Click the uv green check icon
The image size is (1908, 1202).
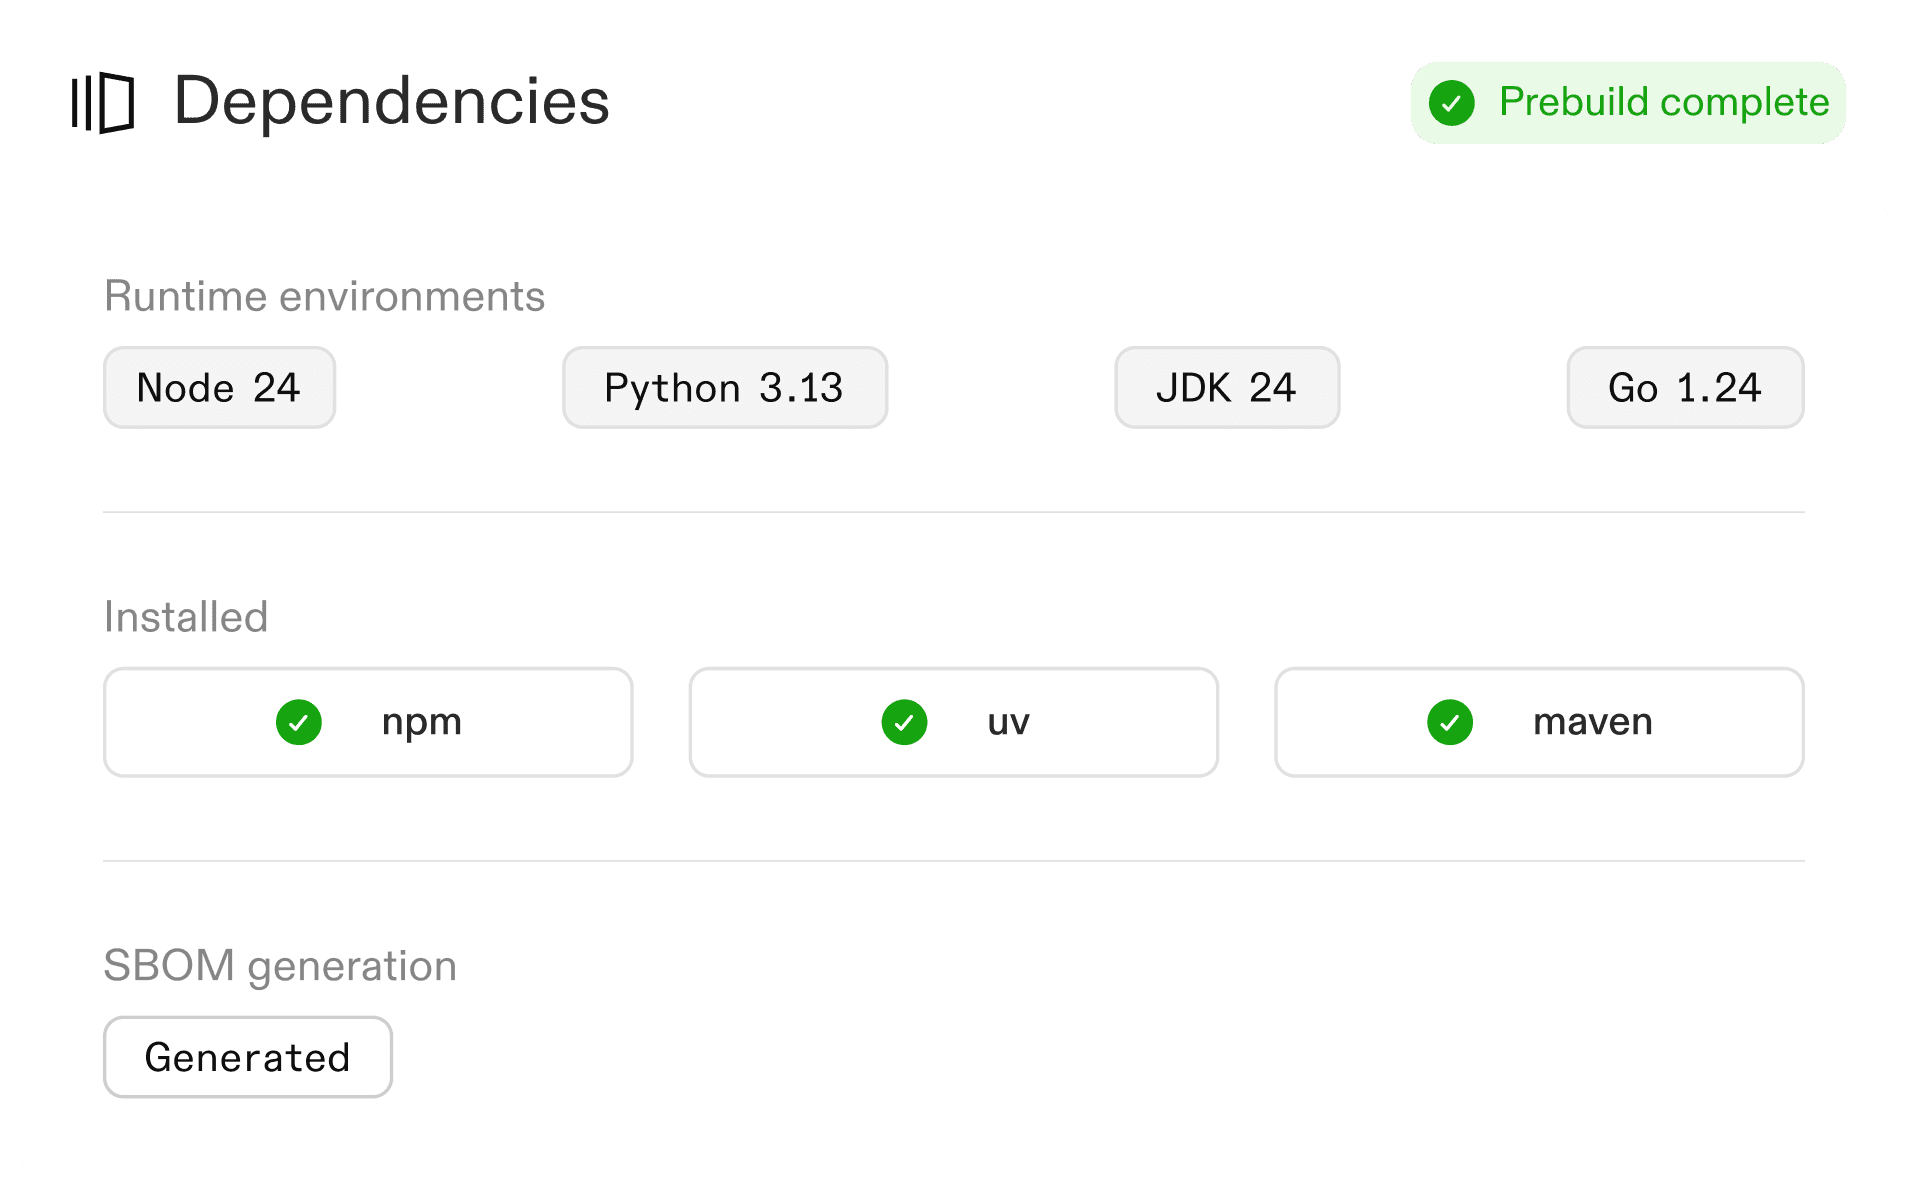tap(904, 722)
